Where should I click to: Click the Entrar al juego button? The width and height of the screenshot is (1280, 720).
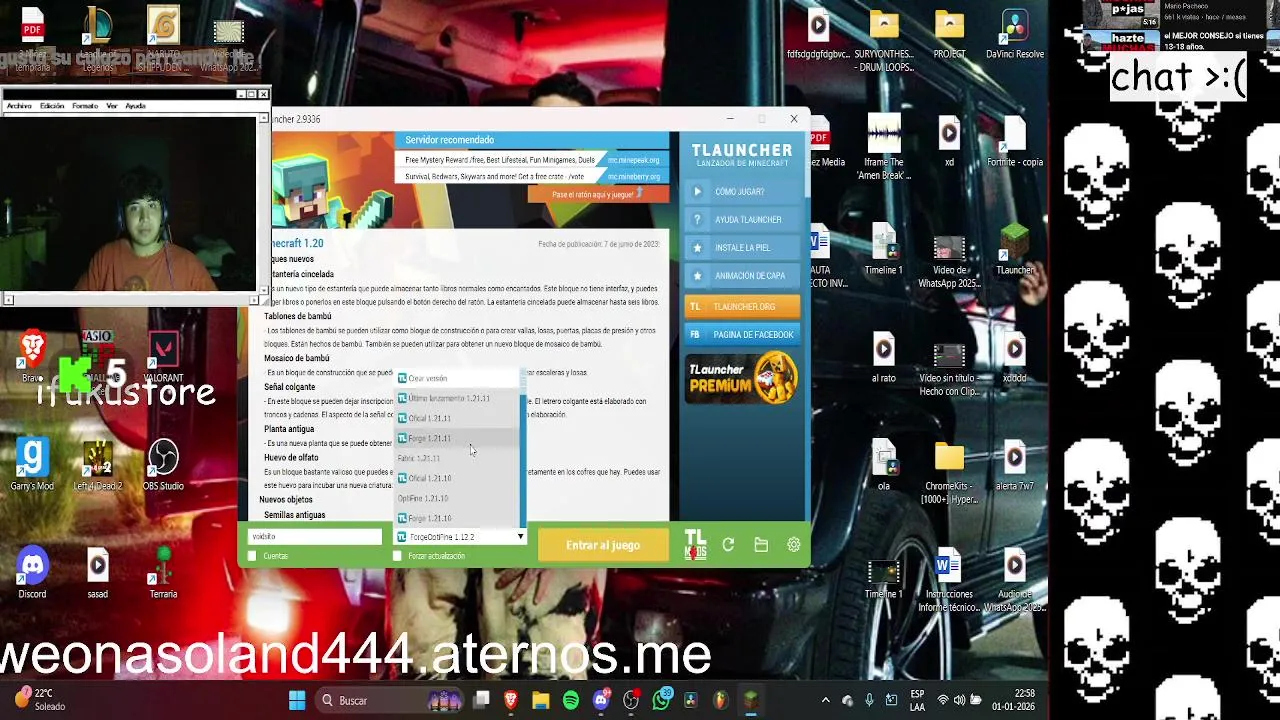click(603, 545)
